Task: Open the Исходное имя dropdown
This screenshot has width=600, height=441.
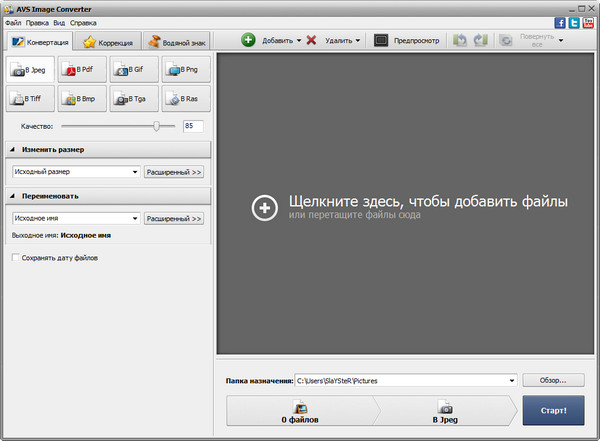Action: pyautogui.click(x=75, y=218)
